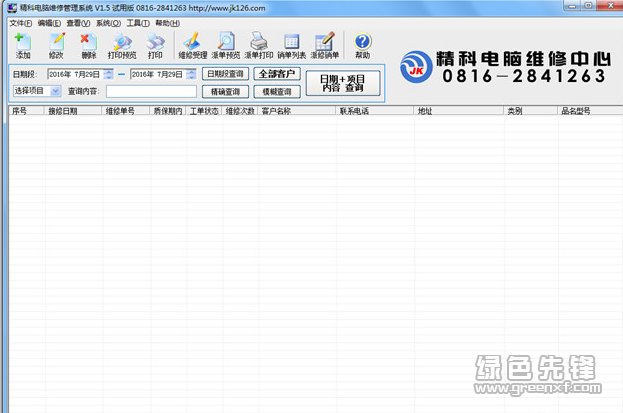
Task: Click the 地址 column header
Action: point(458,111)
